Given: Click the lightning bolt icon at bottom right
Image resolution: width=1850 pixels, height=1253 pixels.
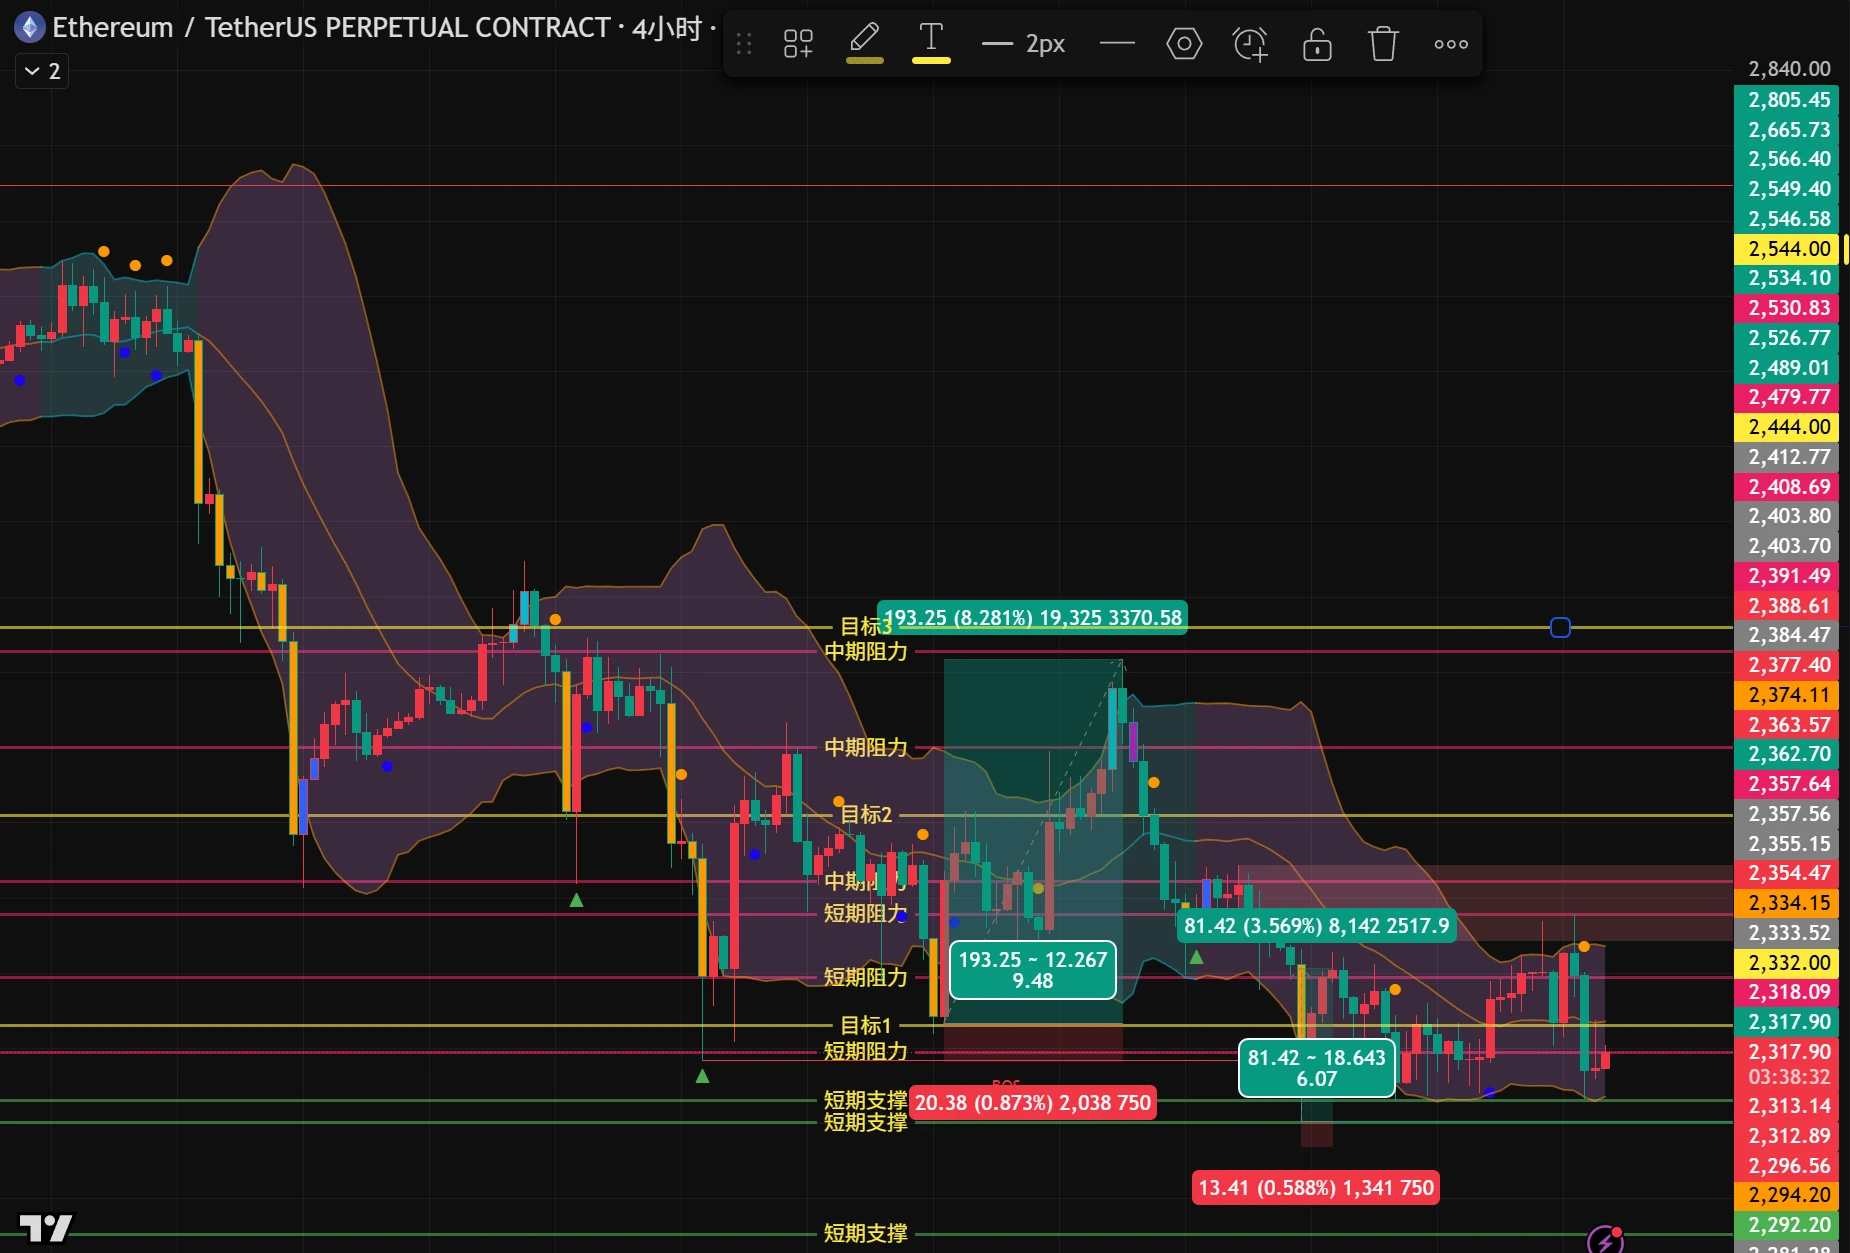Looking at the screenshot, I should point(1605,1240).
